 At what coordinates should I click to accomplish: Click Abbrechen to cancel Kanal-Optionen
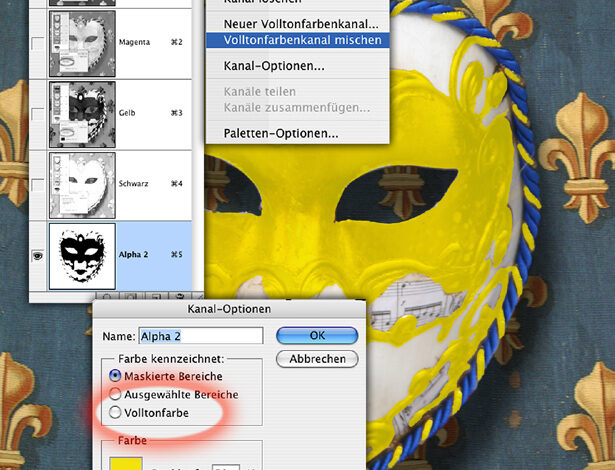(317, 359)
